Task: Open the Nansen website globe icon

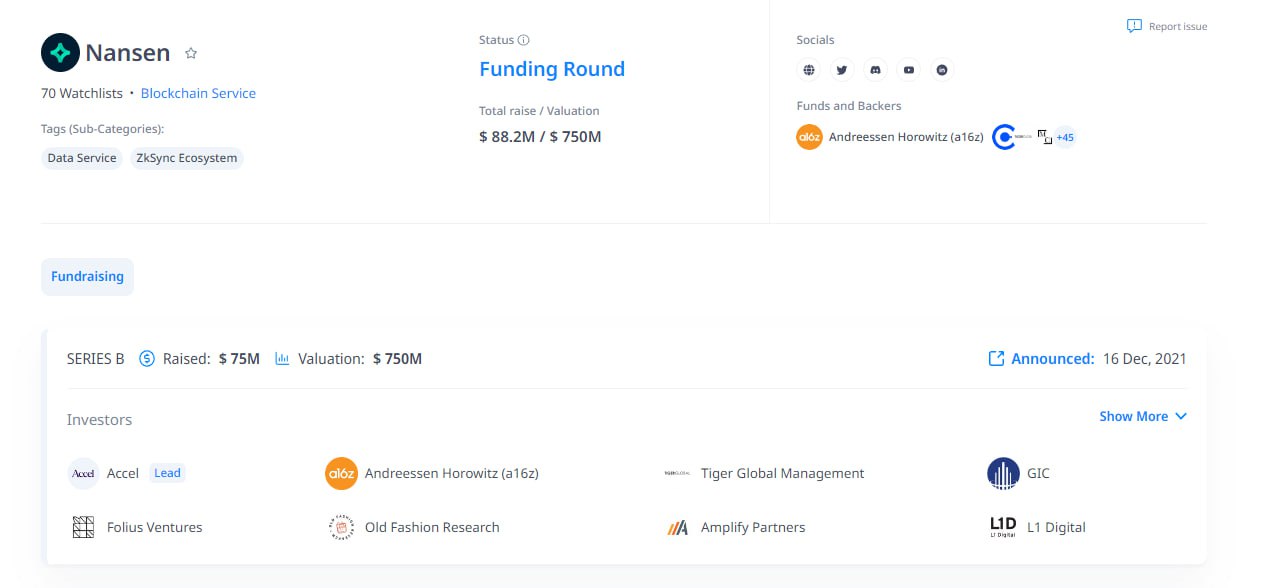Action: pos(809,70)
